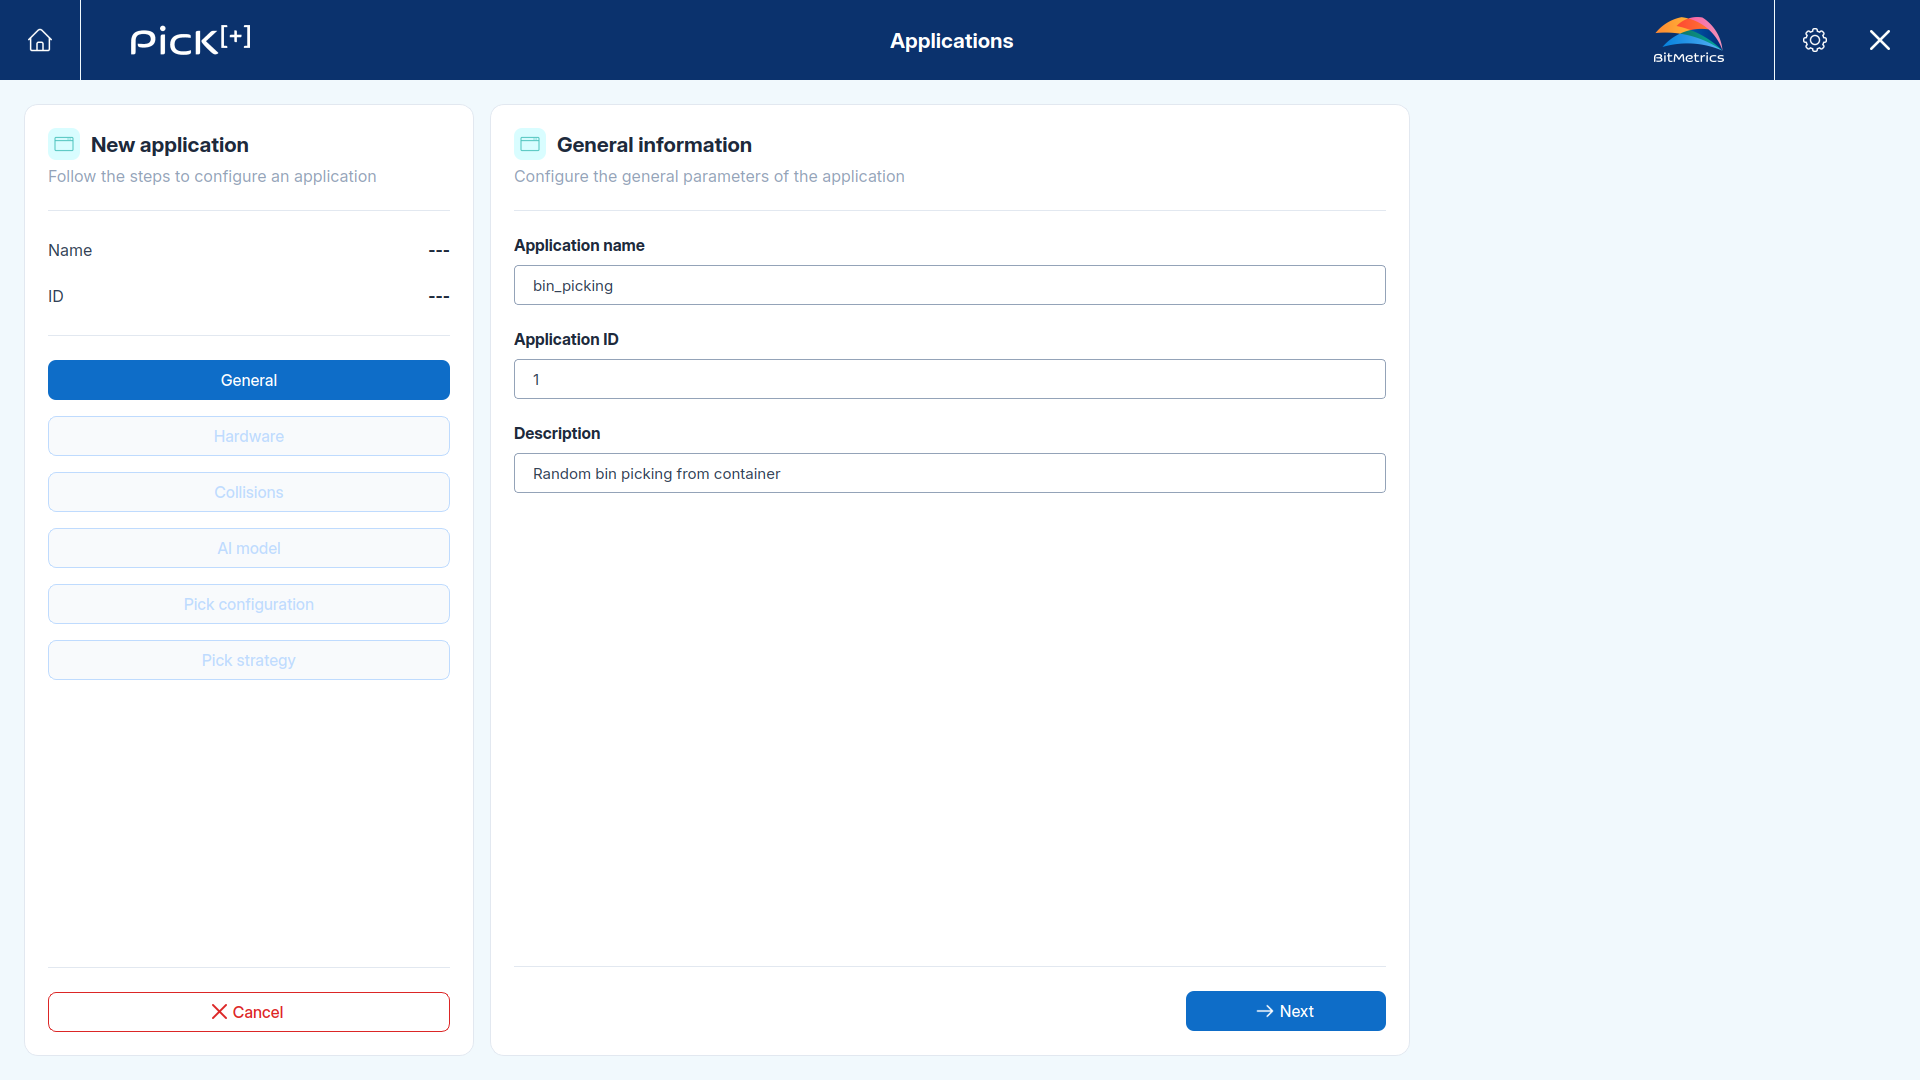Click the 'Application name' label
The image size is (1920, 1080).
pos(579,245)
